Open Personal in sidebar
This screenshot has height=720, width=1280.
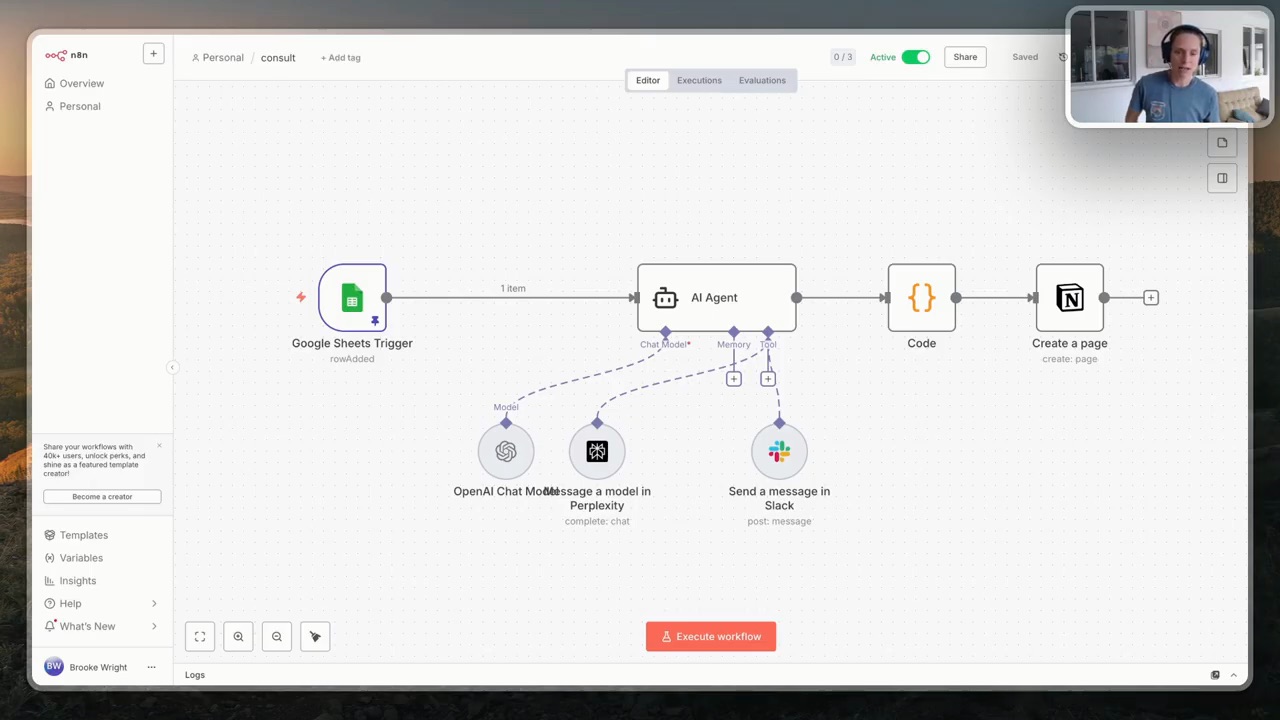[x=102, y=106]
